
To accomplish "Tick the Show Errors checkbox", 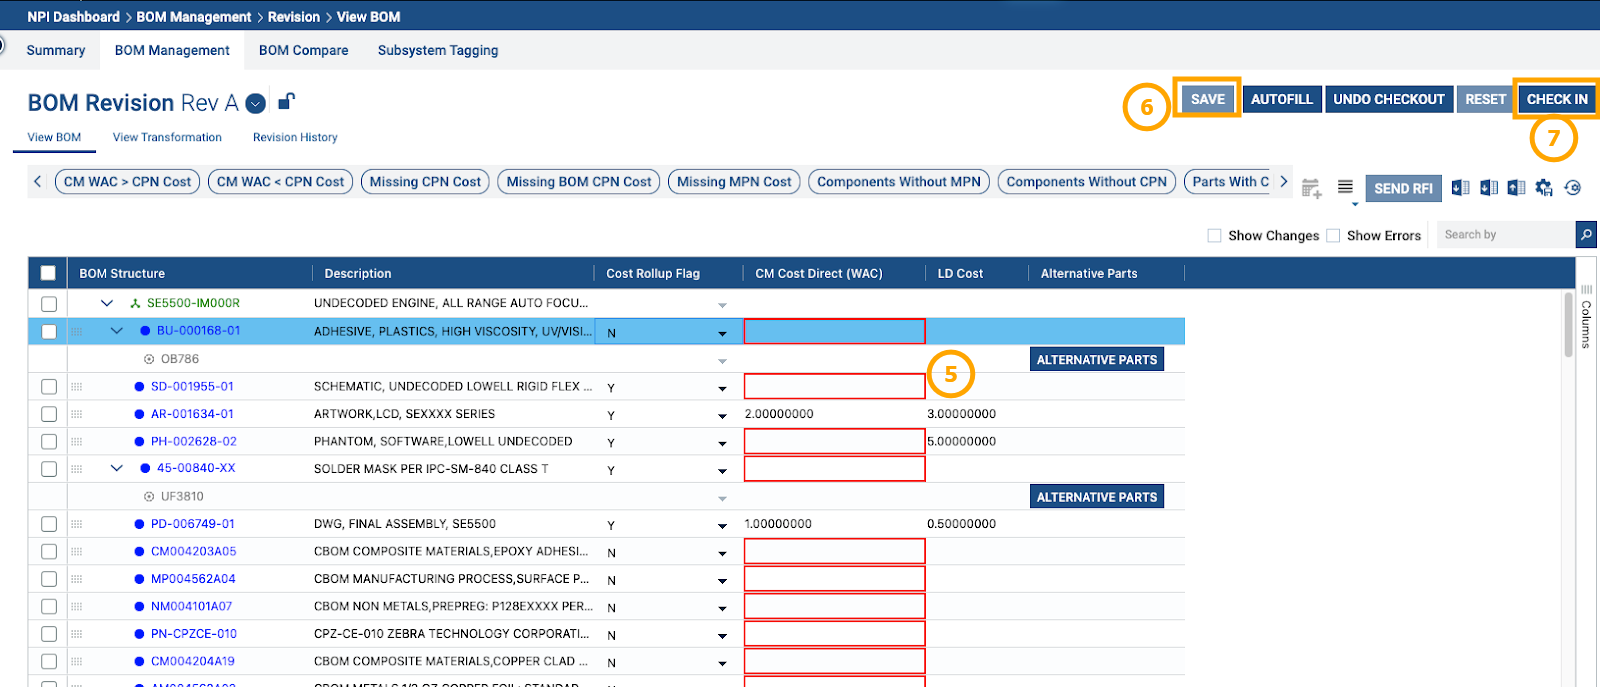I will (x=1333, y=236).
